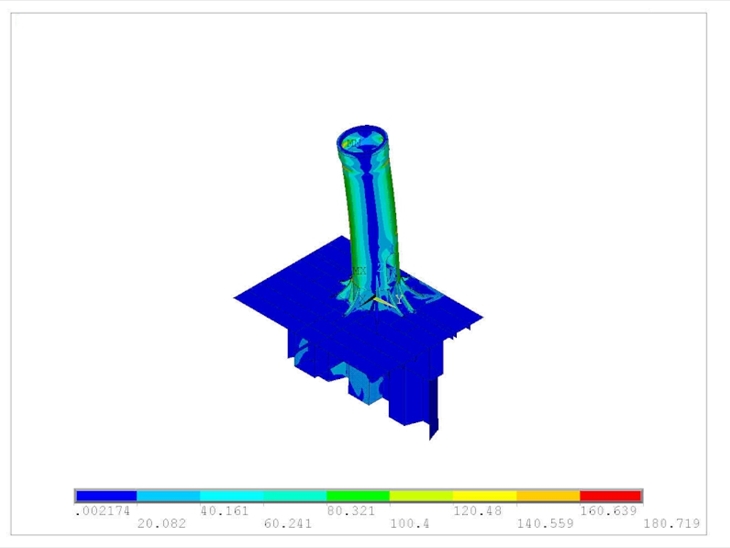730x548 pixels.
Task: Select the red legend color band
Action: coord(610,496)
